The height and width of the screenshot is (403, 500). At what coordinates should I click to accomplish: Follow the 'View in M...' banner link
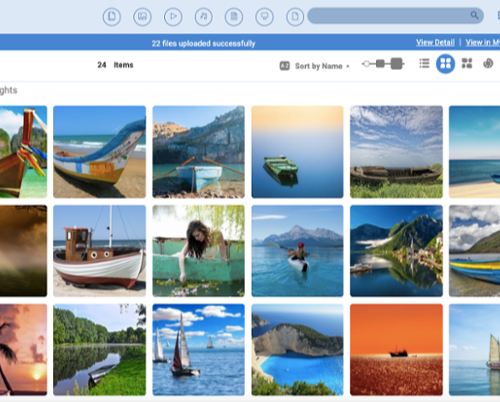coord(483,43)
